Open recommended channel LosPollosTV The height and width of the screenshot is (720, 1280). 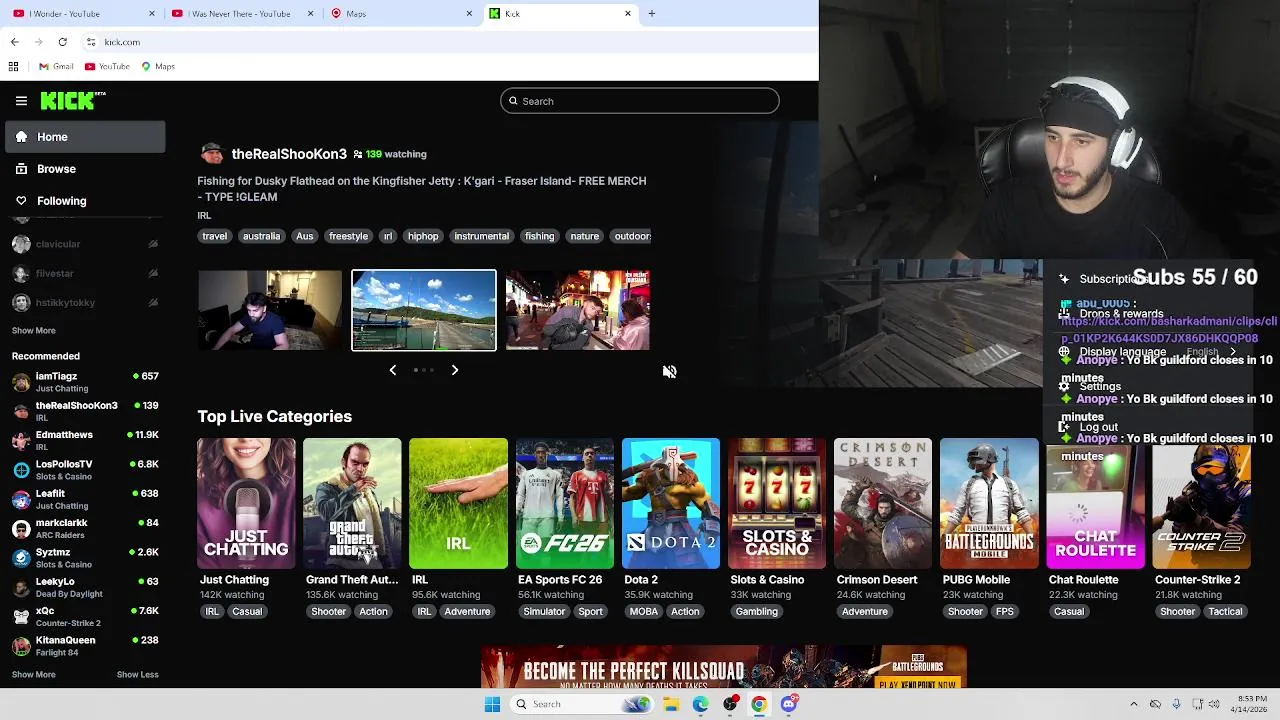point(85,469)
